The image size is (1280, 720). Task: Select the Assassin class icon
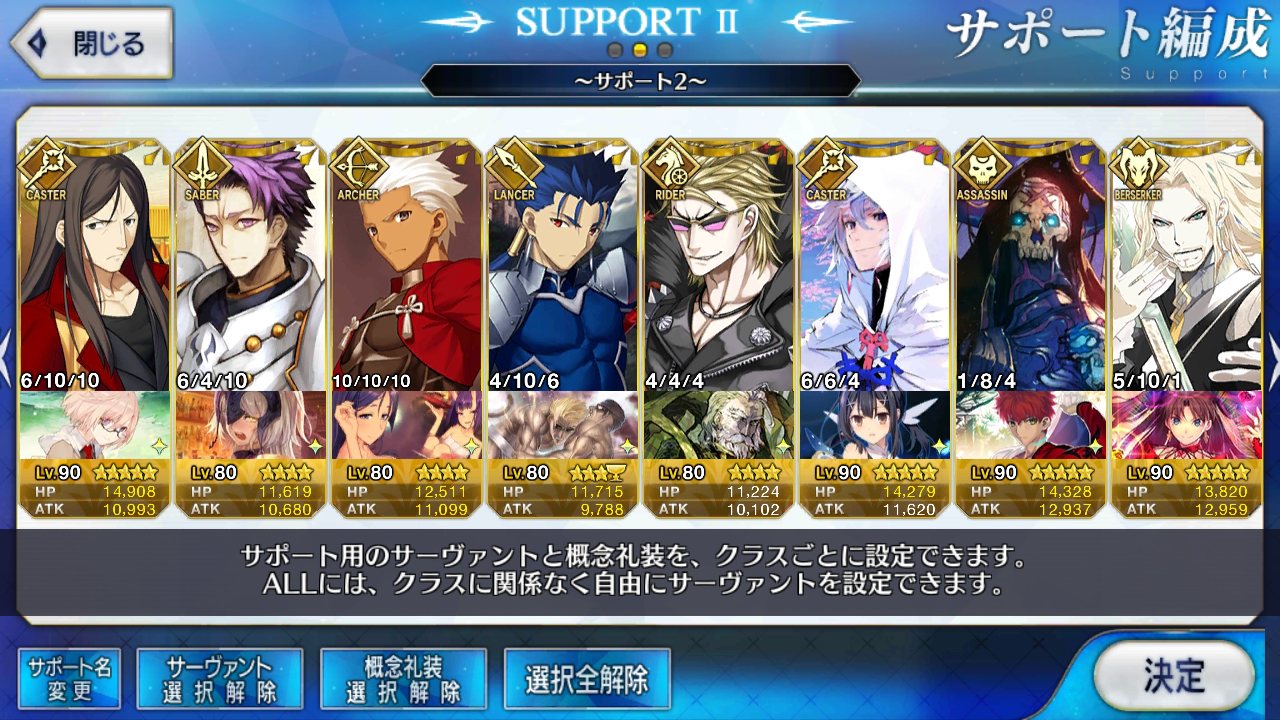[x=981, y=162]
